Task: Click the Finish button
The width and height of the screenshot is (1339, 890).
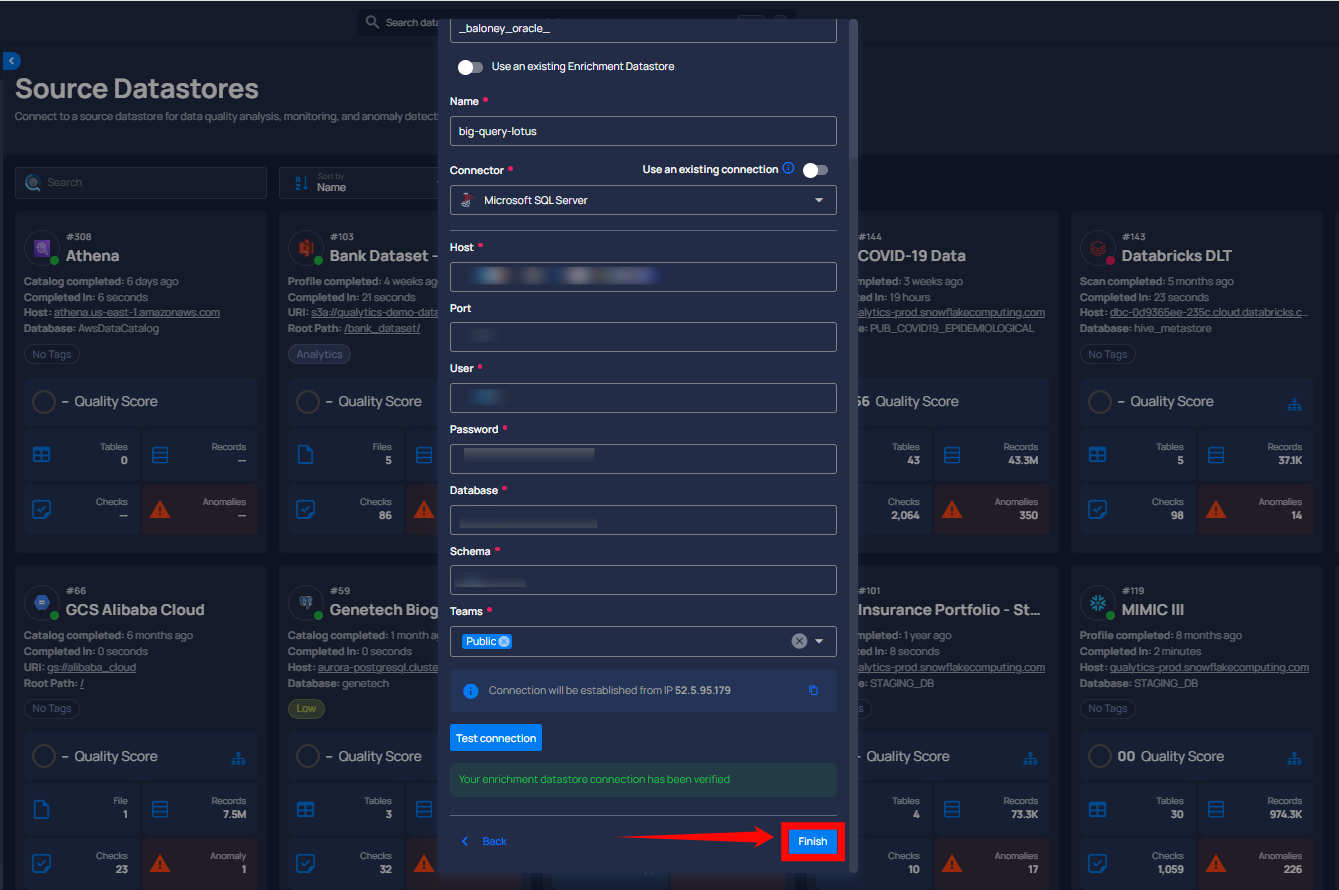Action: click(812, 841)
